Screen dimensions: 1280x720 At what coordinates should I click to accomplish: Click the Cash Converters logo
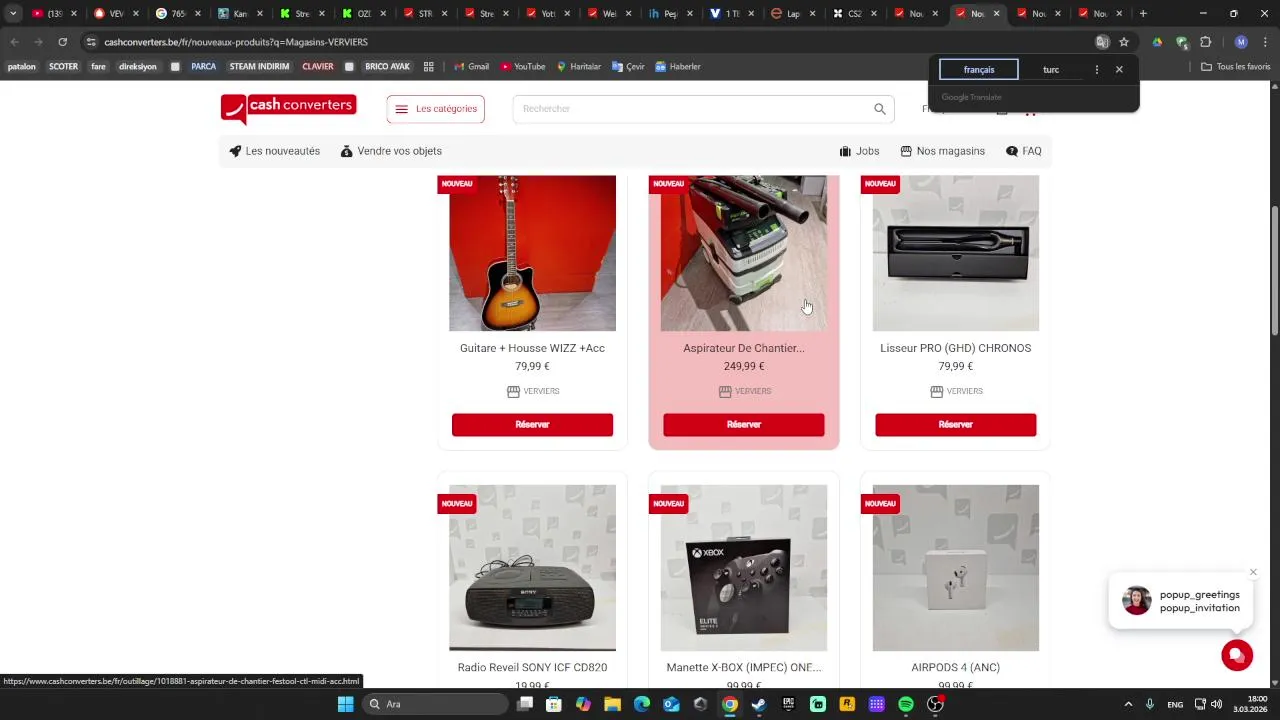[x=288, y=108]
